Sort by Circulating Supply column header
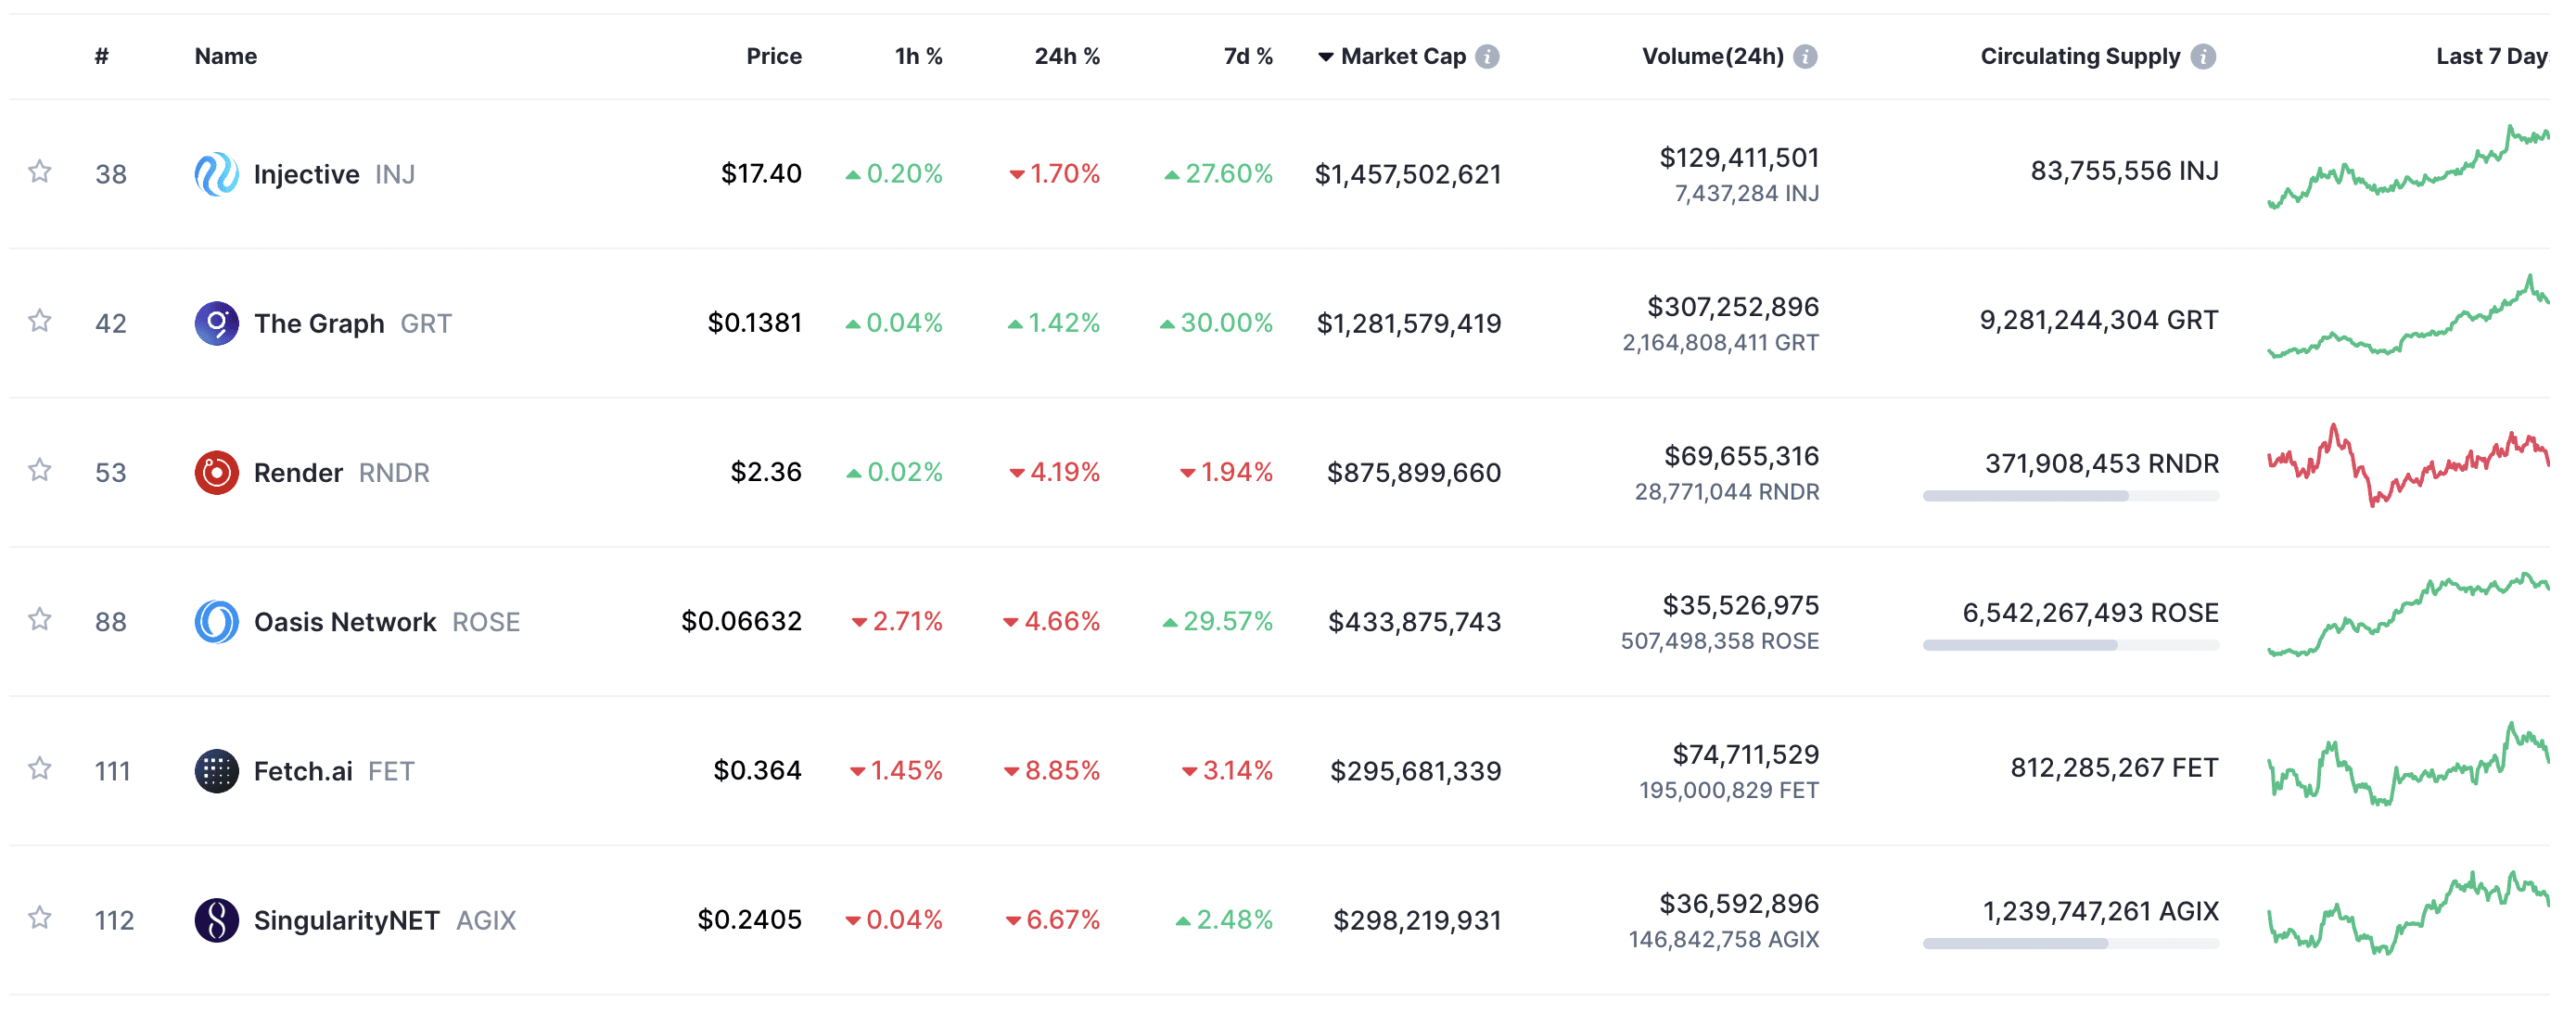2576x1014 pixels. 2080,56
